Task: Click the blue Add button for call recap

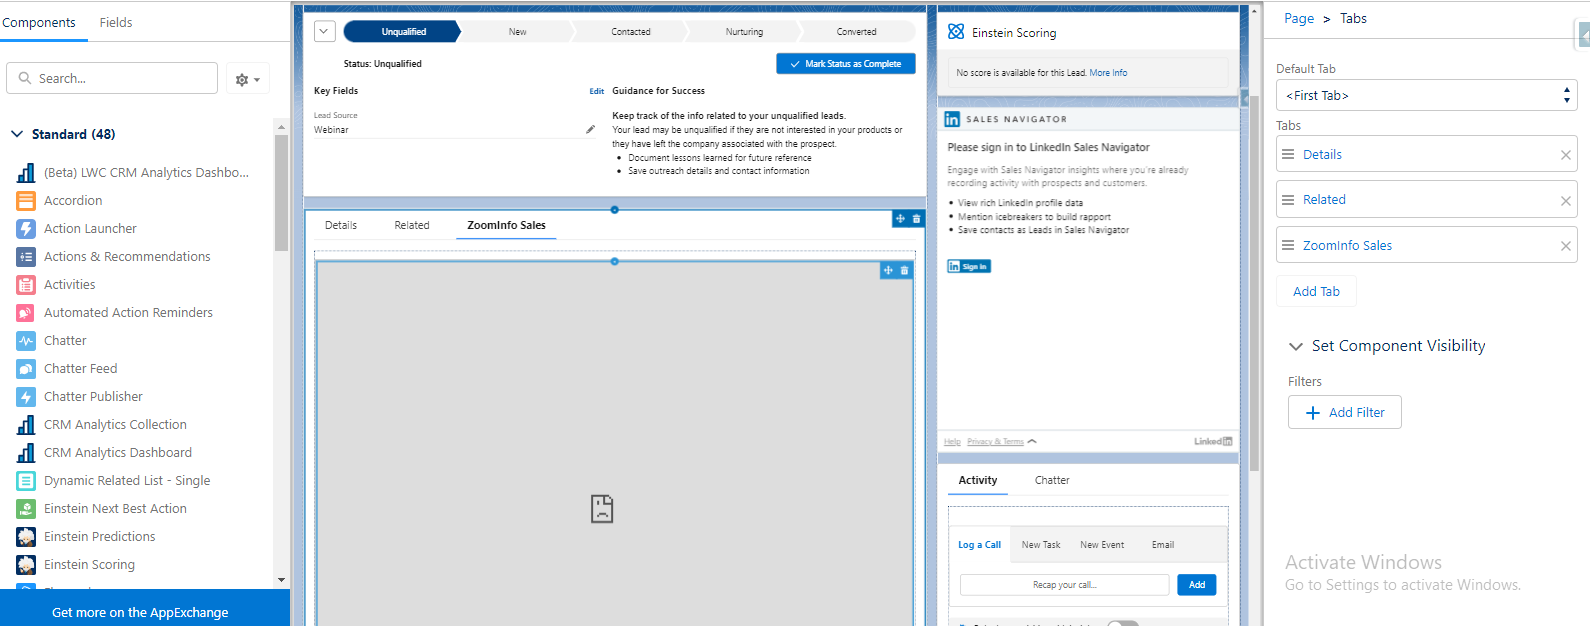Action: (x=1197, y=585)
